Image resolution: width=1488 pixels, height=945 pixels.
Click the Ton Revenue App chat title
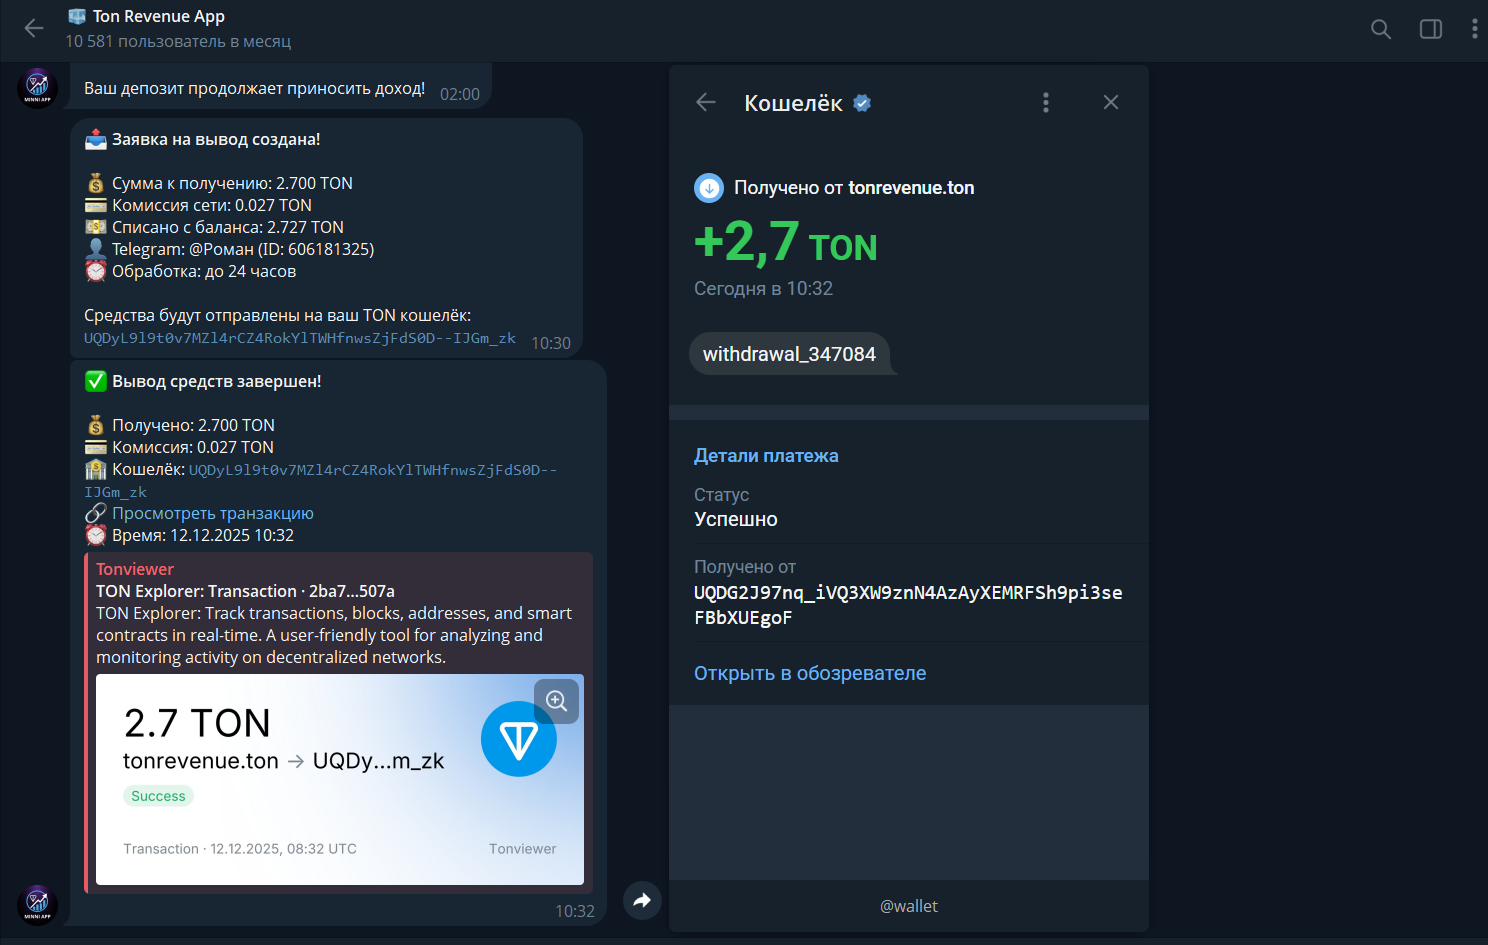[159, 16]
